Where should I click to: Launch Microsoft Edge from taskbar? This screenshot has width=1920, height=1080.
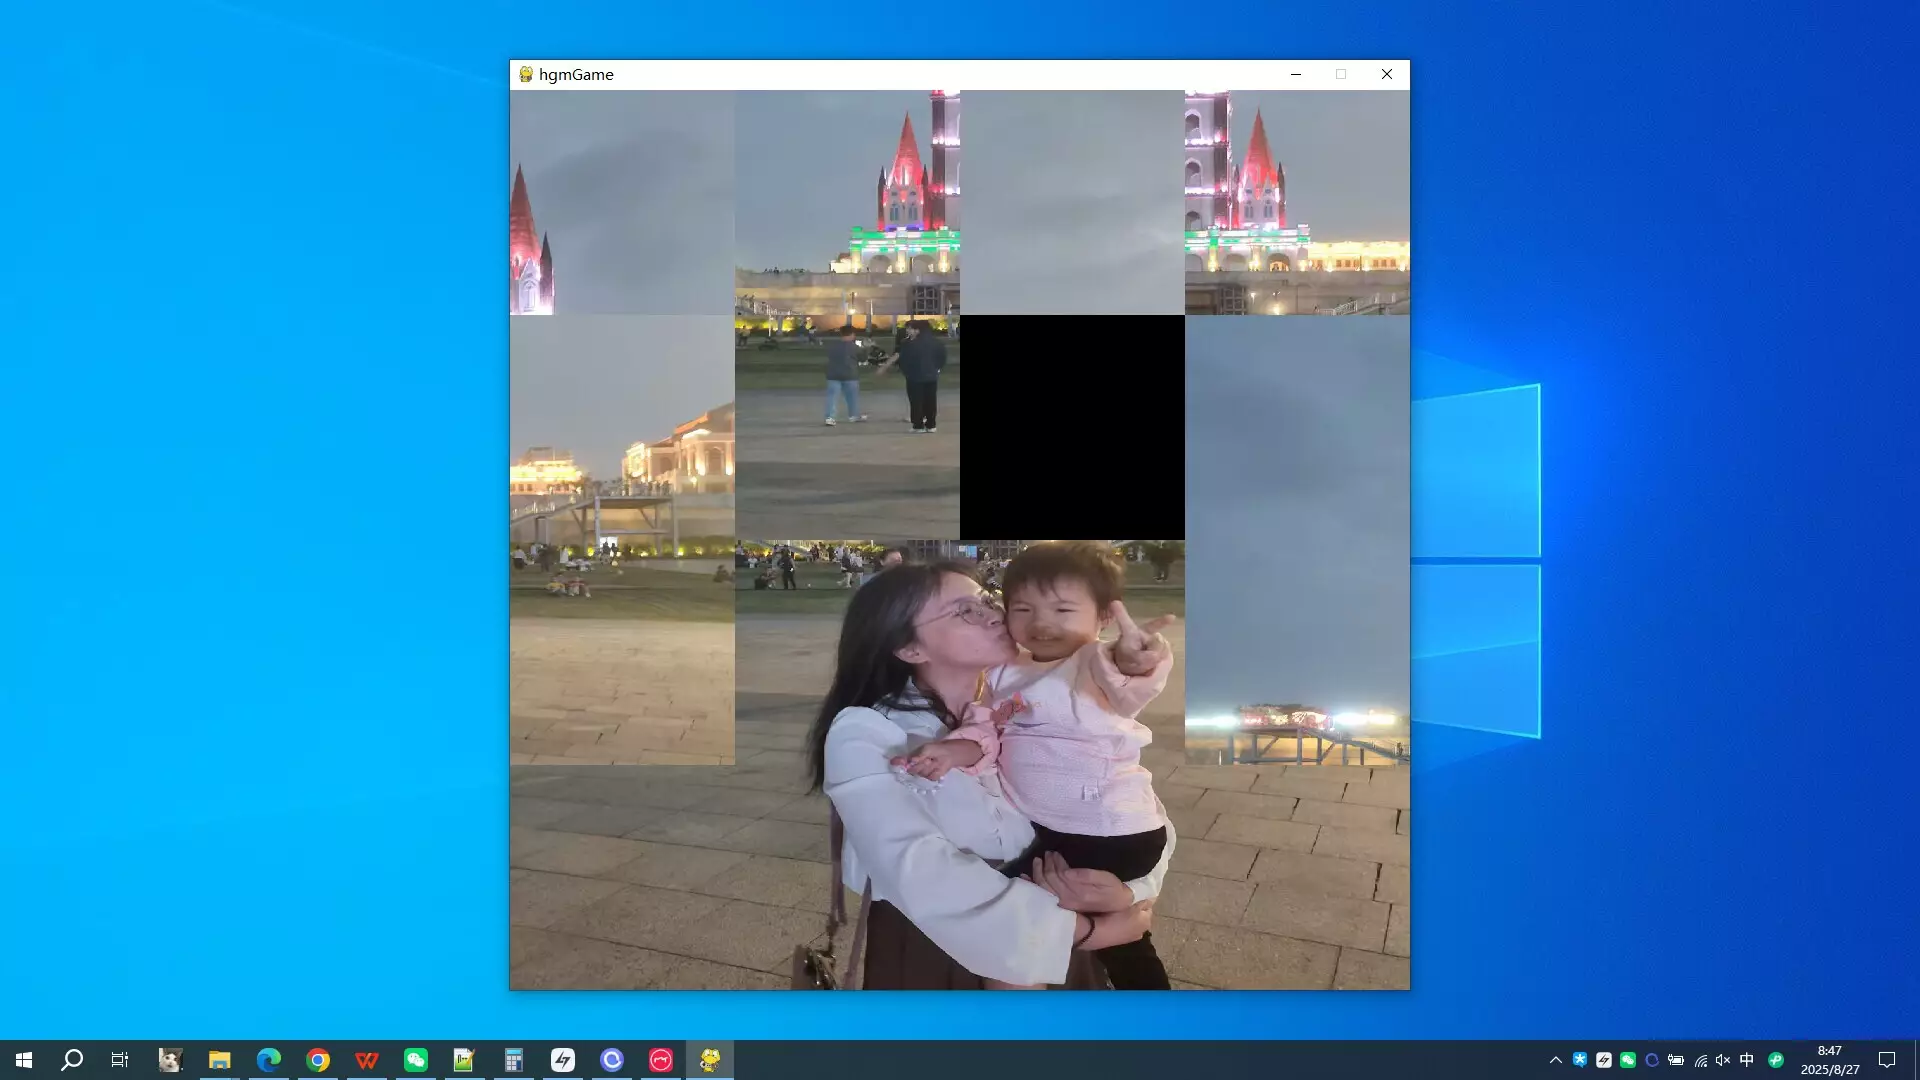pos(268,1060)
